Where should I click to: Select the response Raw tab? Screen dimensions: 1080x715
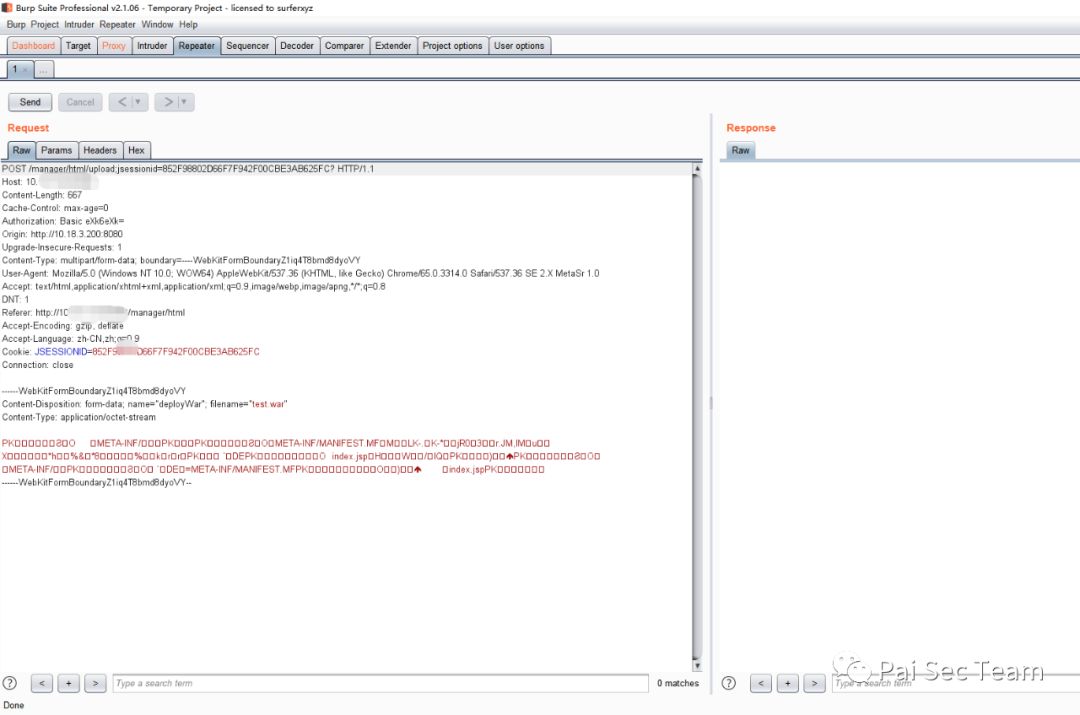(740, 150)
